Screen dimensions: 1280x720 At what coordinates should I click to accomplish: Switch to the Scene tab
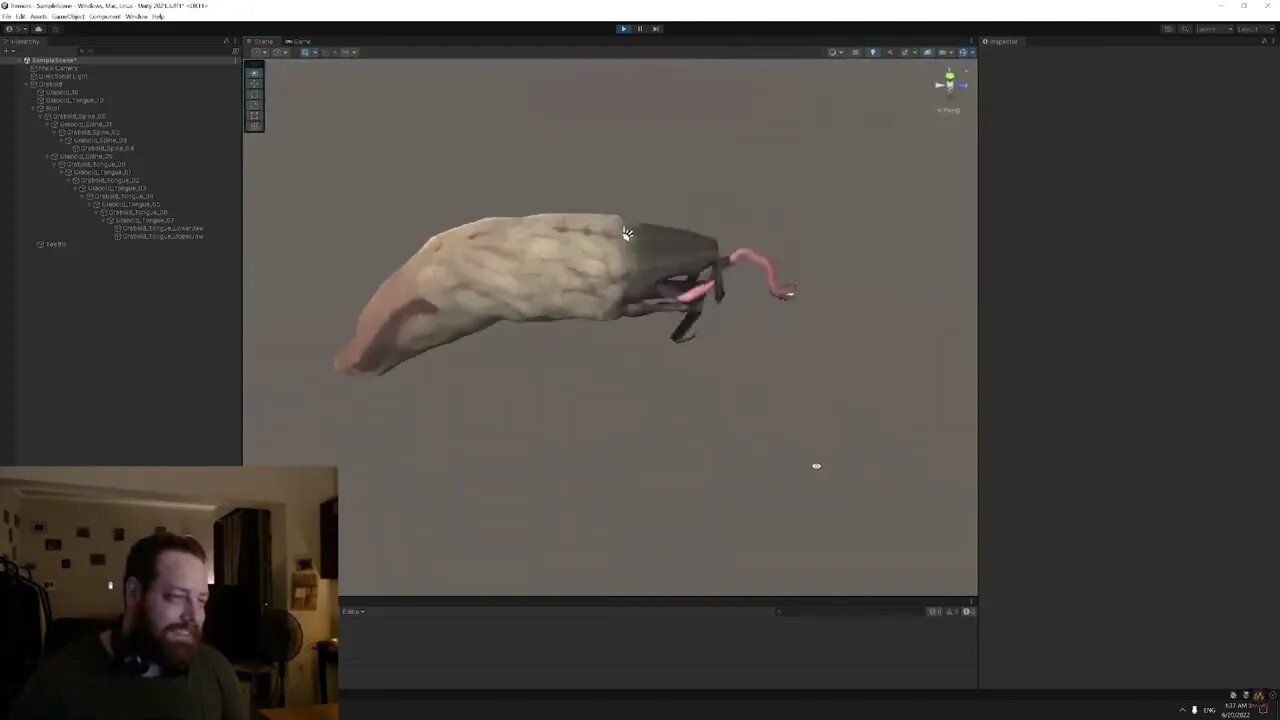(263, 41)
